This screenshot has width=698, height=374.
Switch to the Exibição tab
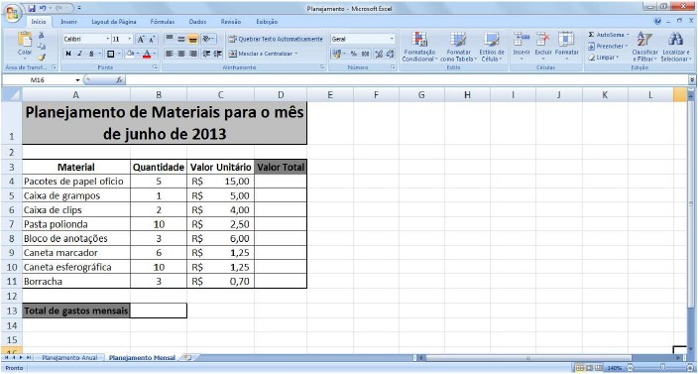(267, 21)
